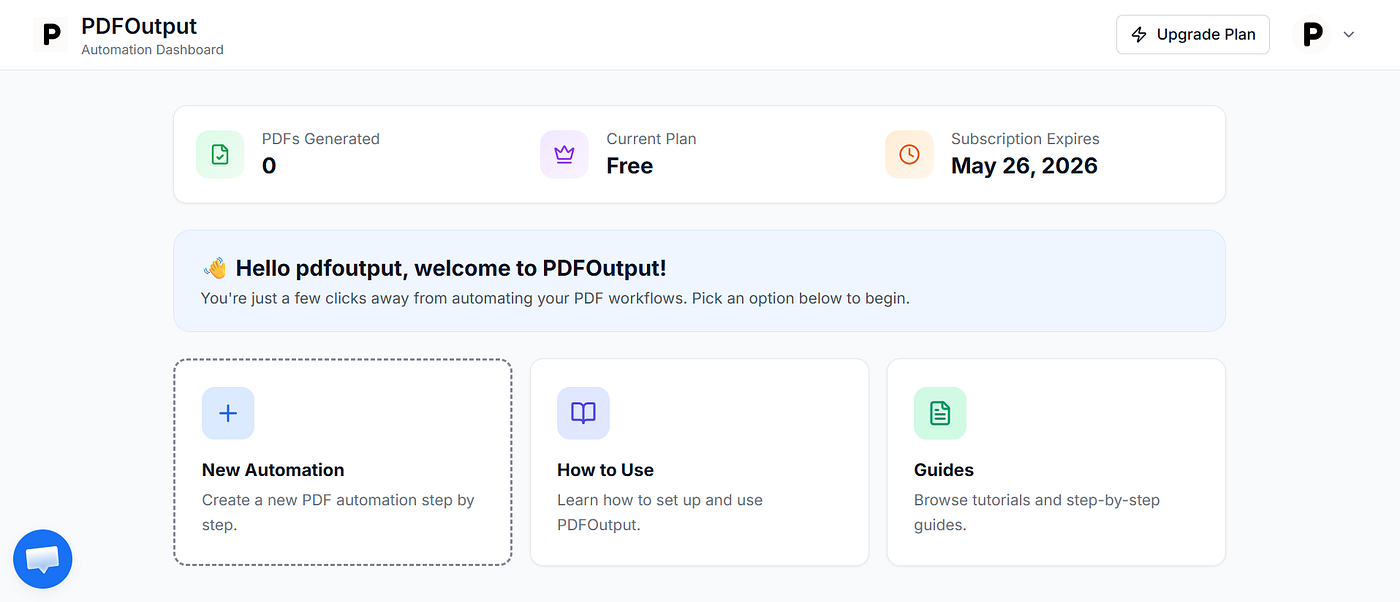Click the green document Guides icon
Image resolution: width=1400 pixels, height=602 pixels.
tap(940, 413)
